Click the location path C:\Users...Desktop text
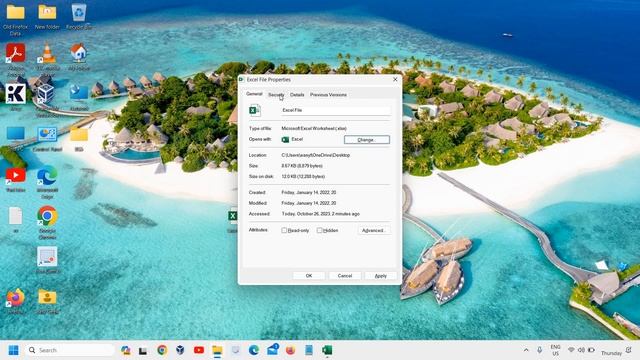640x360 pixels. click(316, 155)
